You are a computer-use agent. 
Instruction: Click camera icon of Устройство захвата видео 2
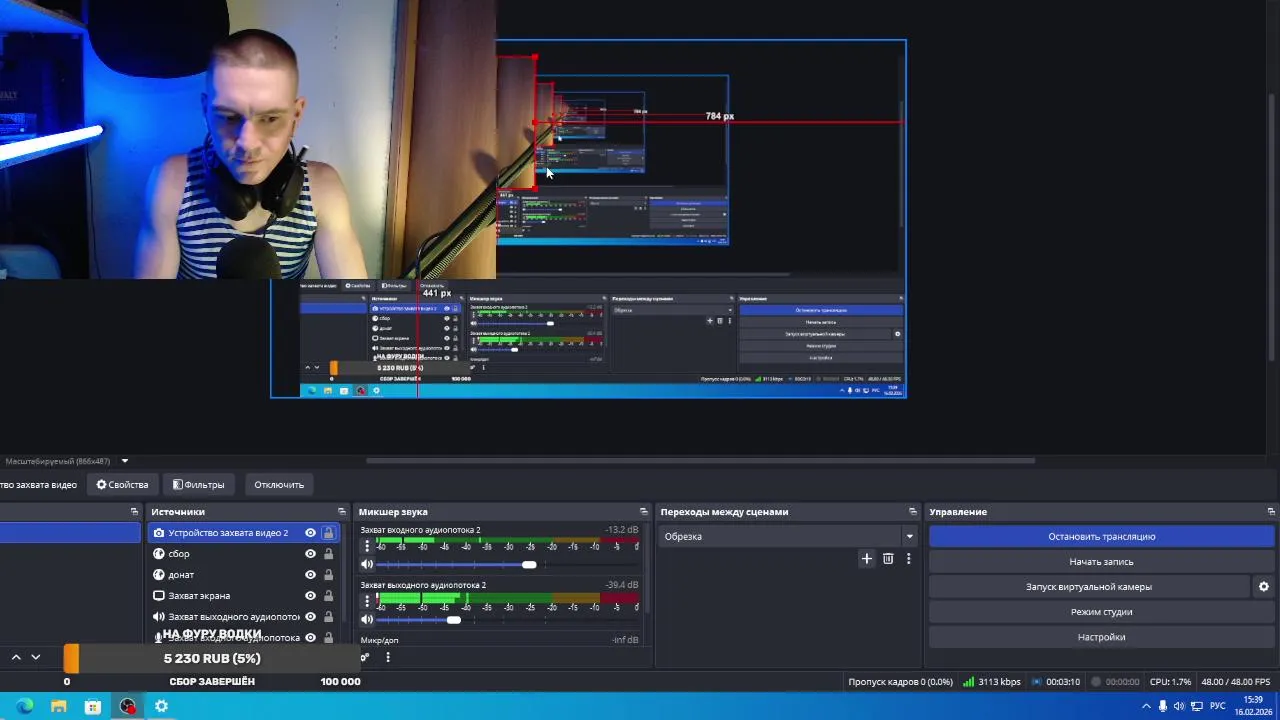tap(158, 533)
